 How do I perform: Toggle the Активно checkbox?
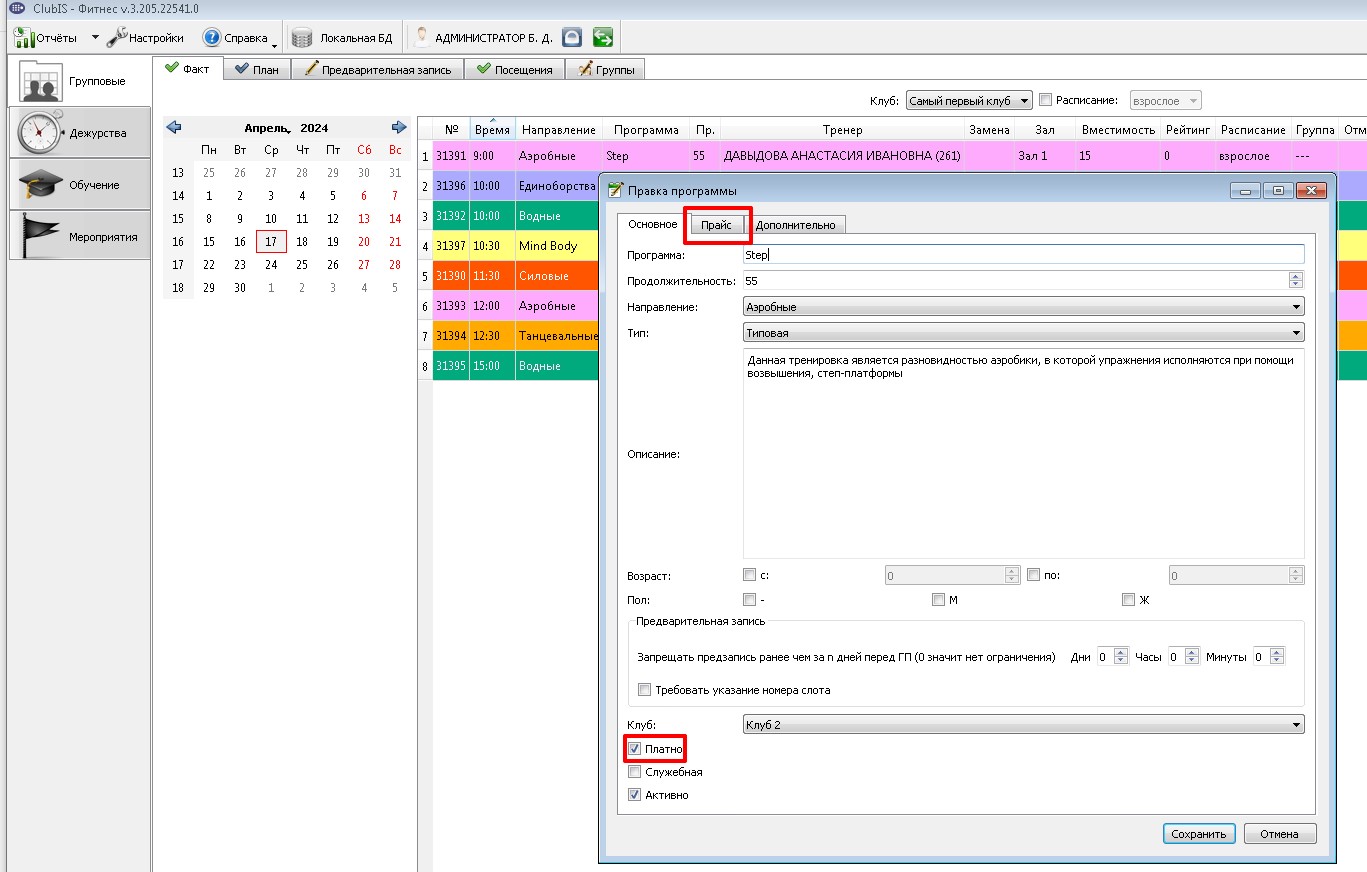634,795
